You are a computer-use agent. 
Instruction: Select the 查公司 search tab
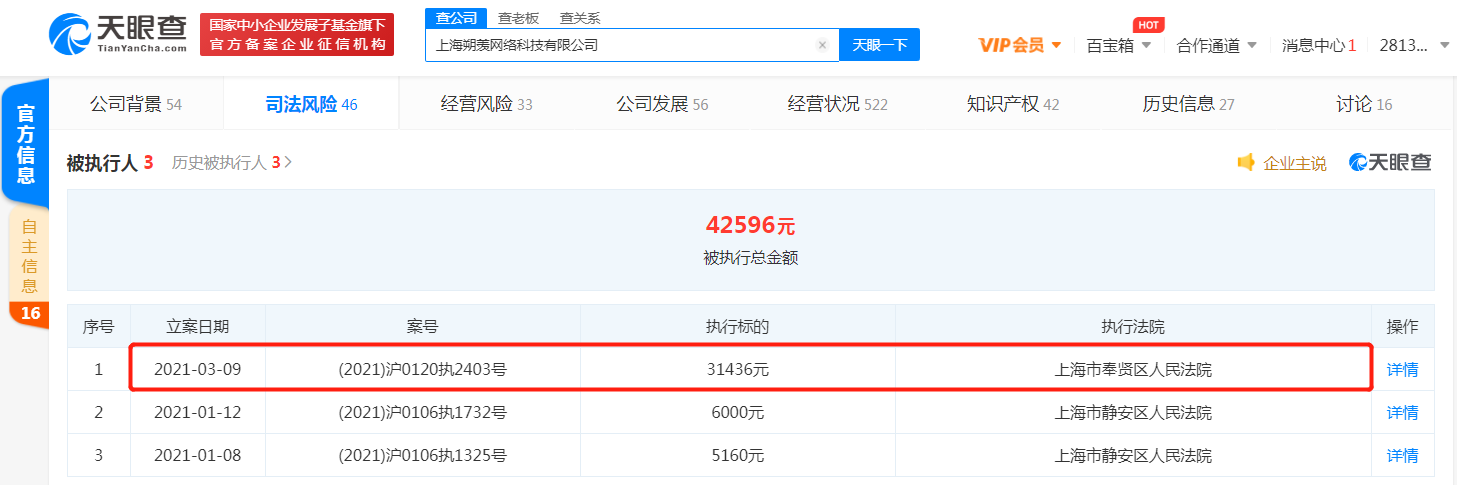tap(457, 18)
